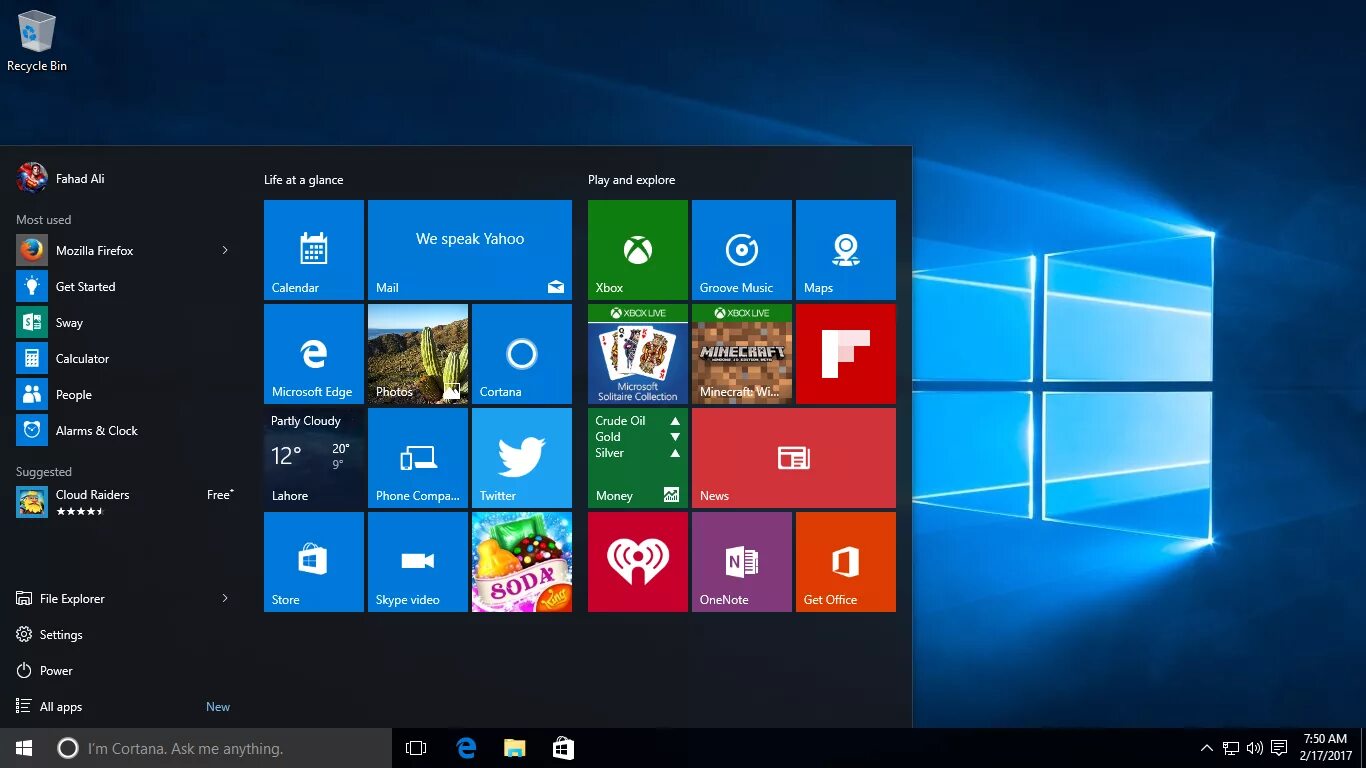Open the Cortana tile
Image resolution: width=1366 pixels, height=768 pixels.
pyautogui.click(x=522, y=354)
